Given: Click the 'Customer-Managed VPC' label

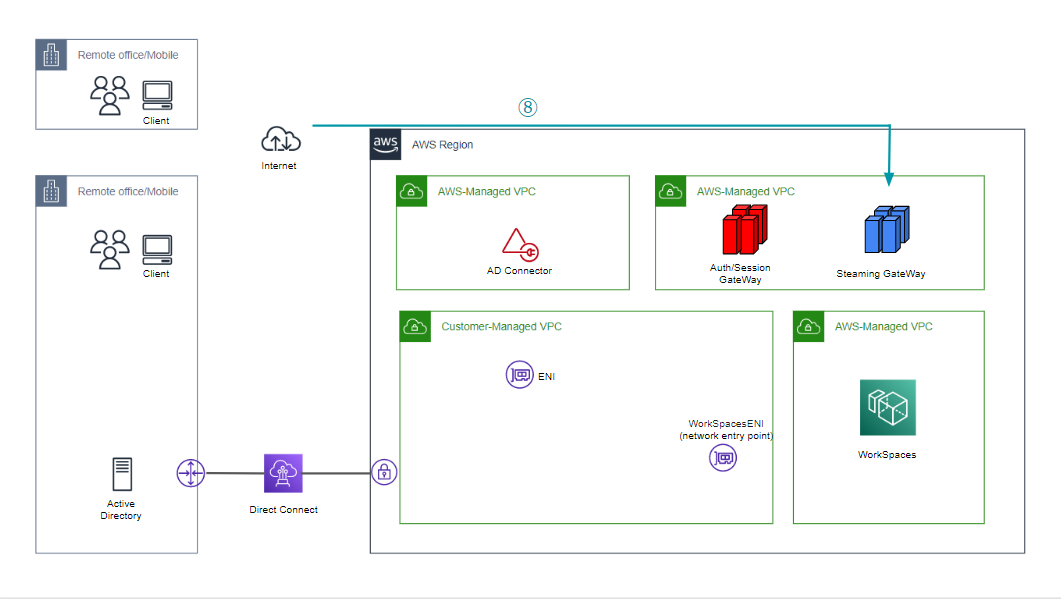Looking at the screenshot, I should pyautogui.click(x=501, y=326).
